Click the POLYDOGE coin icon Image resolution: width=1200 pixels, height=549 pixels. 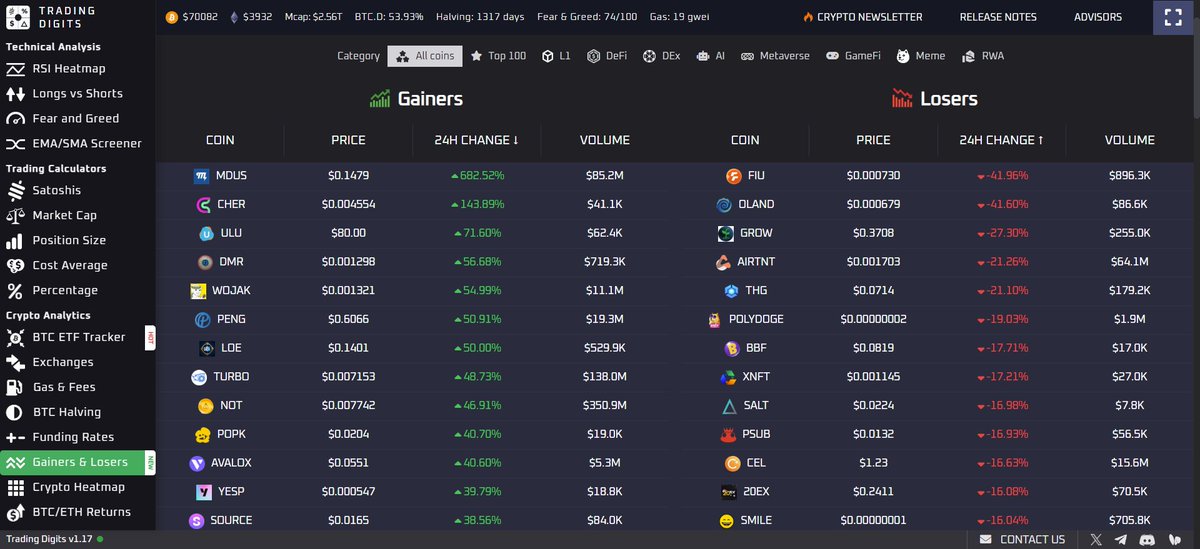pyautogui.click(x=713, y=320)
